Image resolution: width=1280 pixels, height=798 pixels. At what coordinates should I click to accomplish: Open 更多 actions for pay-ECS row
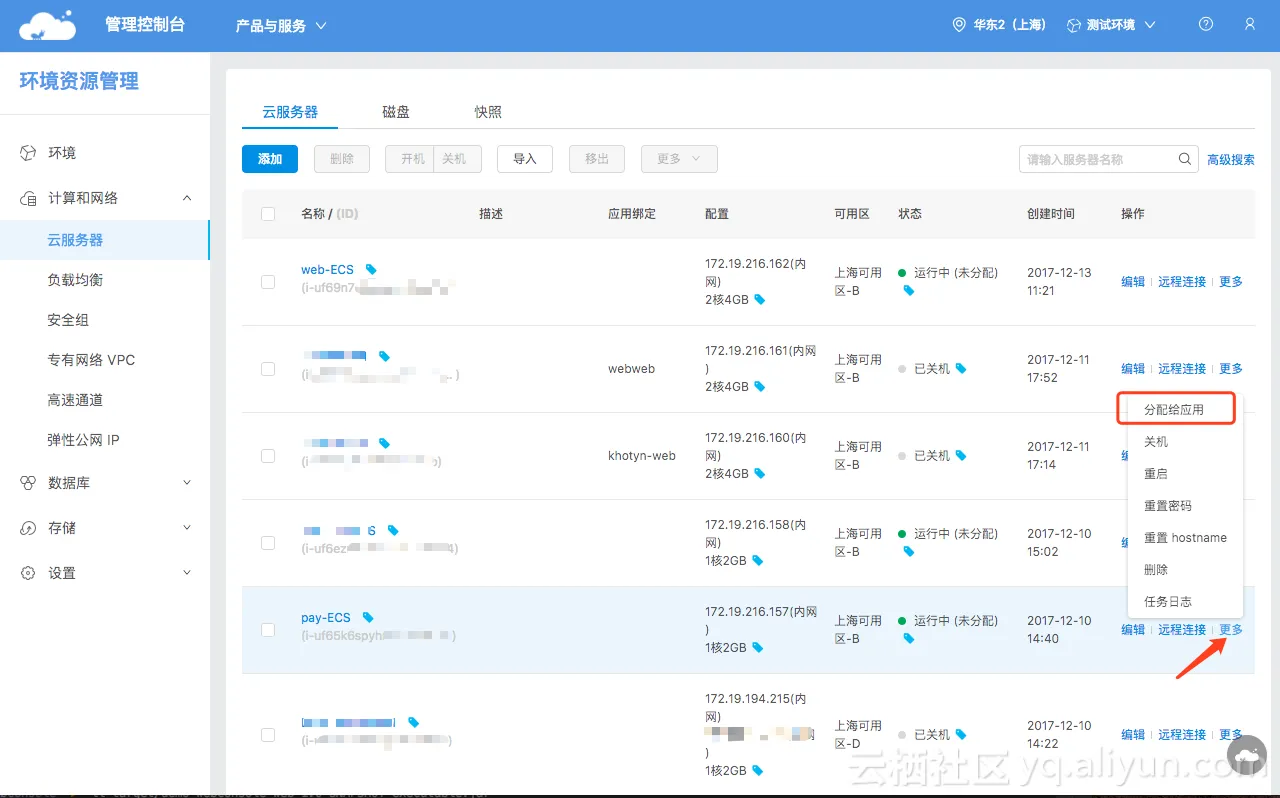point(1231,630)
